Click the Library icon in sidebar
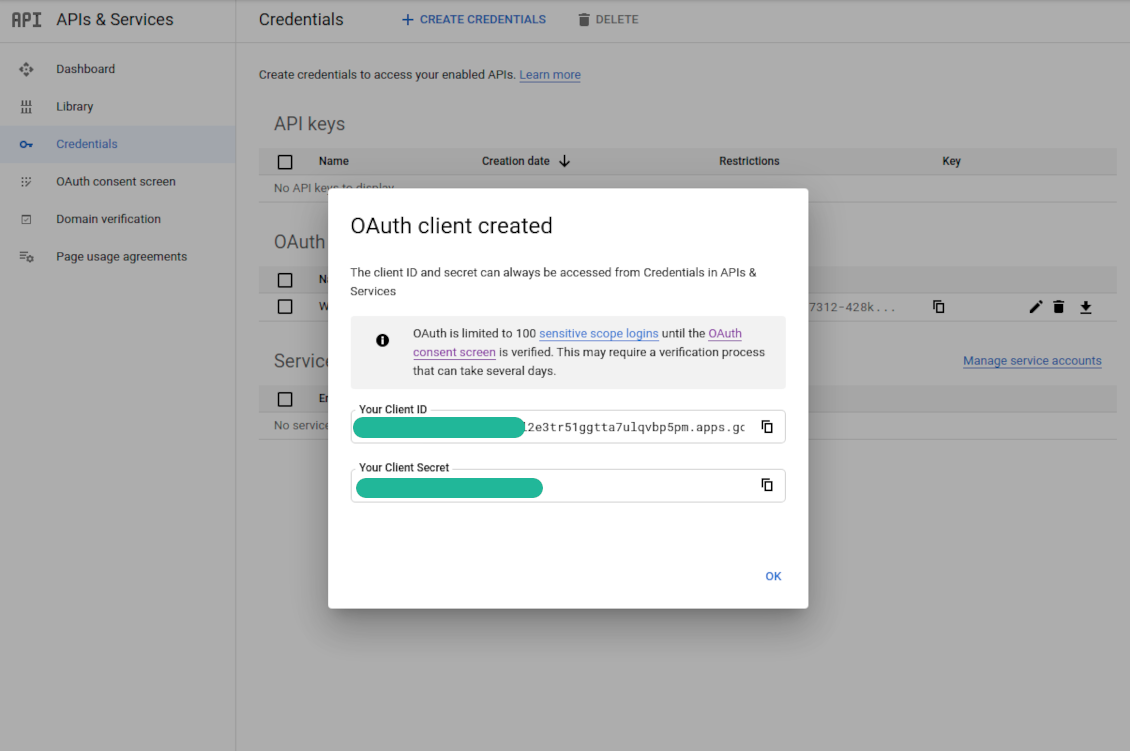The width and height of the screenshot is (1130, 751). [27, 107]
